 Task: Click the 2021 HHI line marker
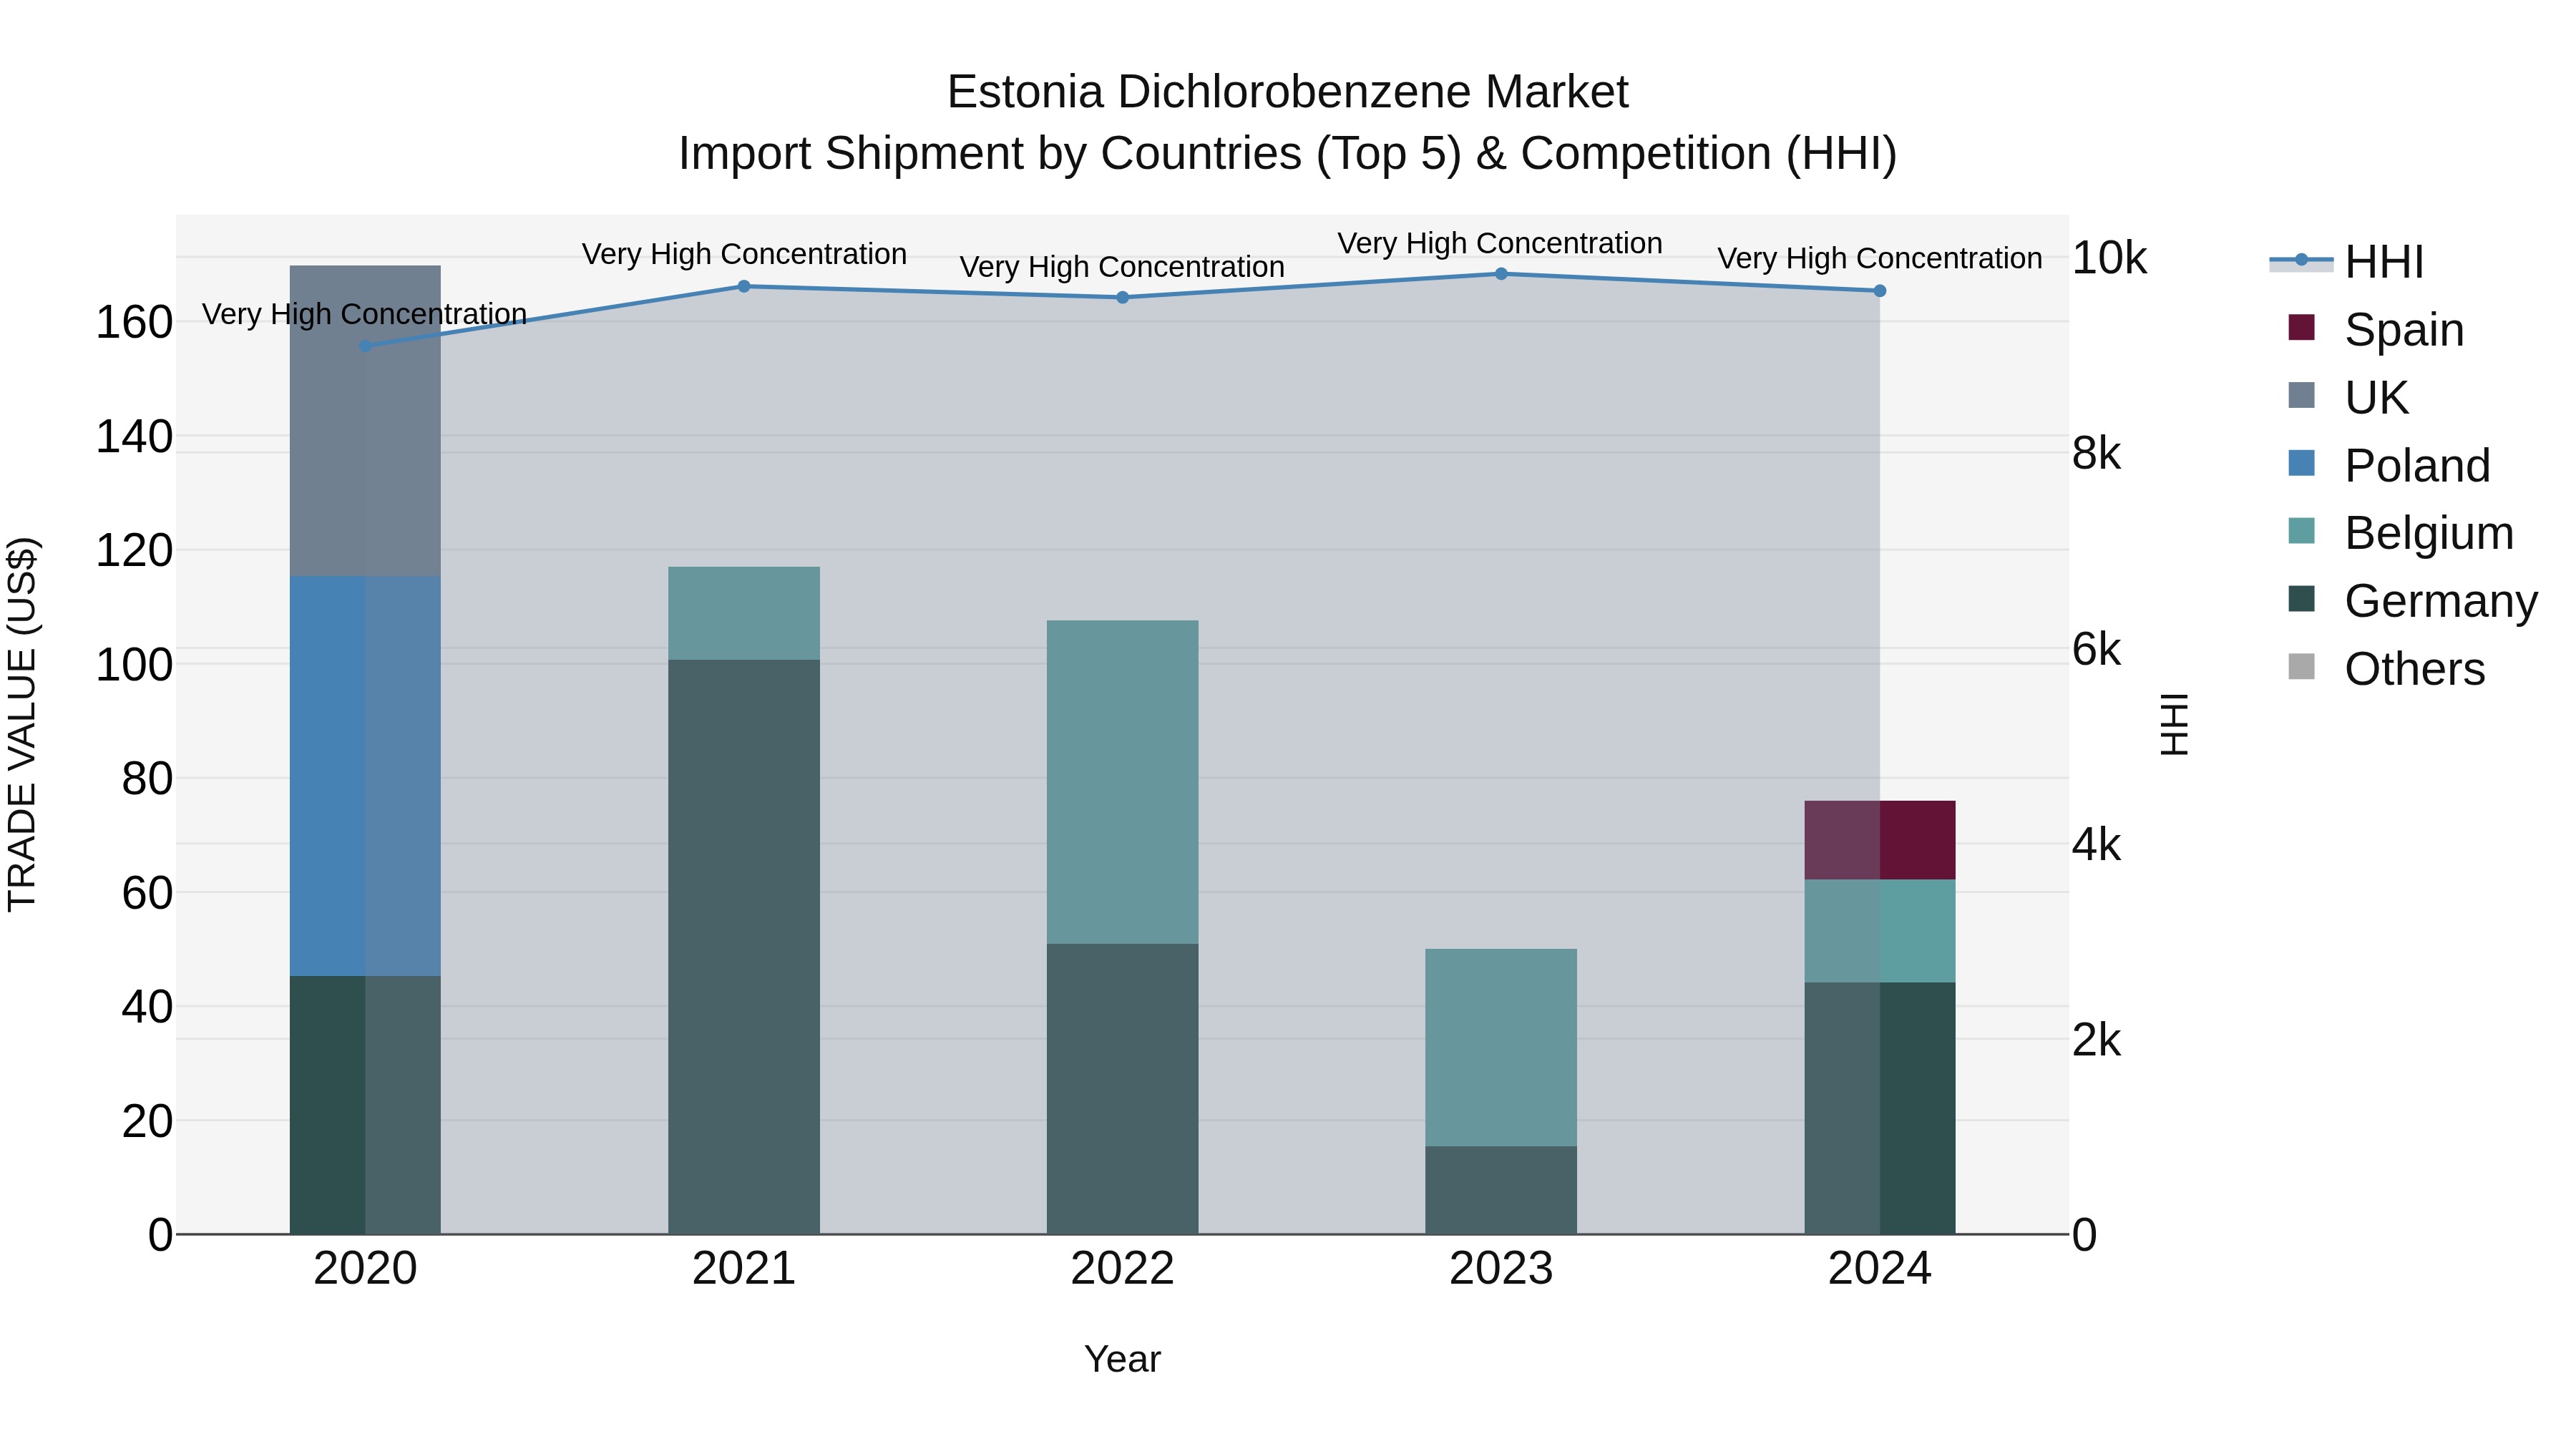744,287
